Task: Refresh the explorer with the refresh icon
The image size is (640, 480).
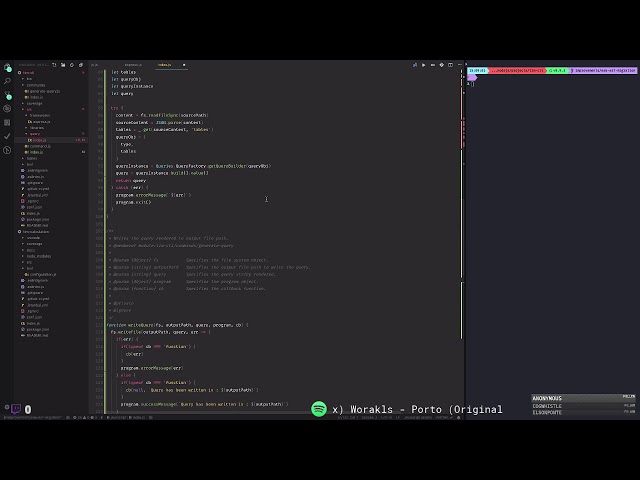Action: click(72, 65)
